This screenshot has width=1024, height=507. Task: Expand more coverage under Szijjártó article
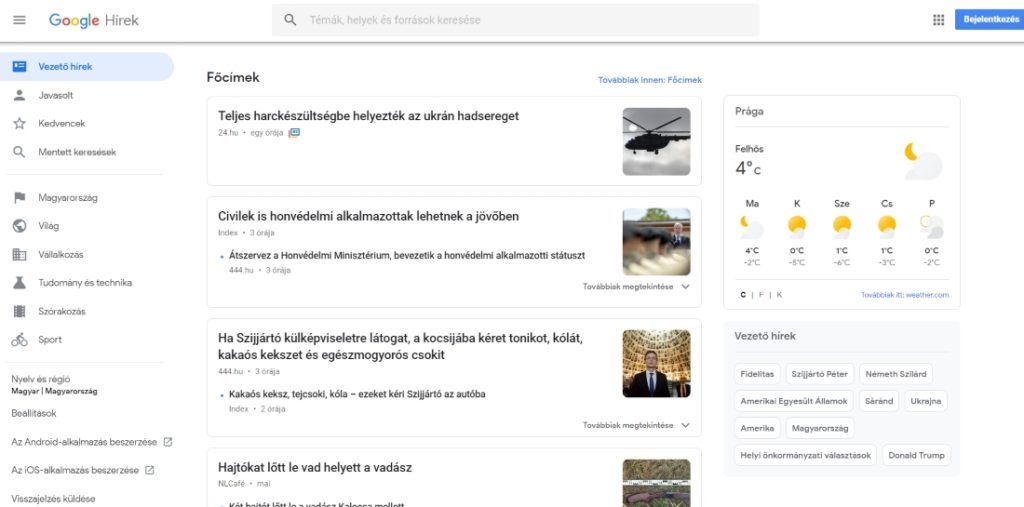(x=636, y=425)
